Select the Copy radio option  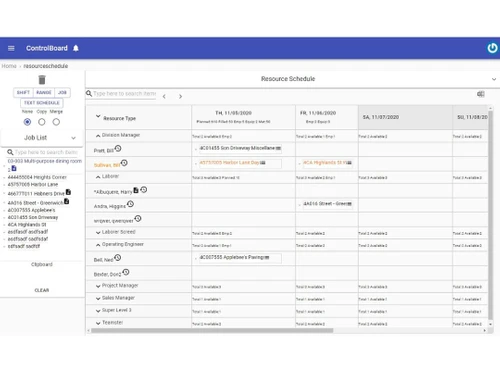pos(42,122)
